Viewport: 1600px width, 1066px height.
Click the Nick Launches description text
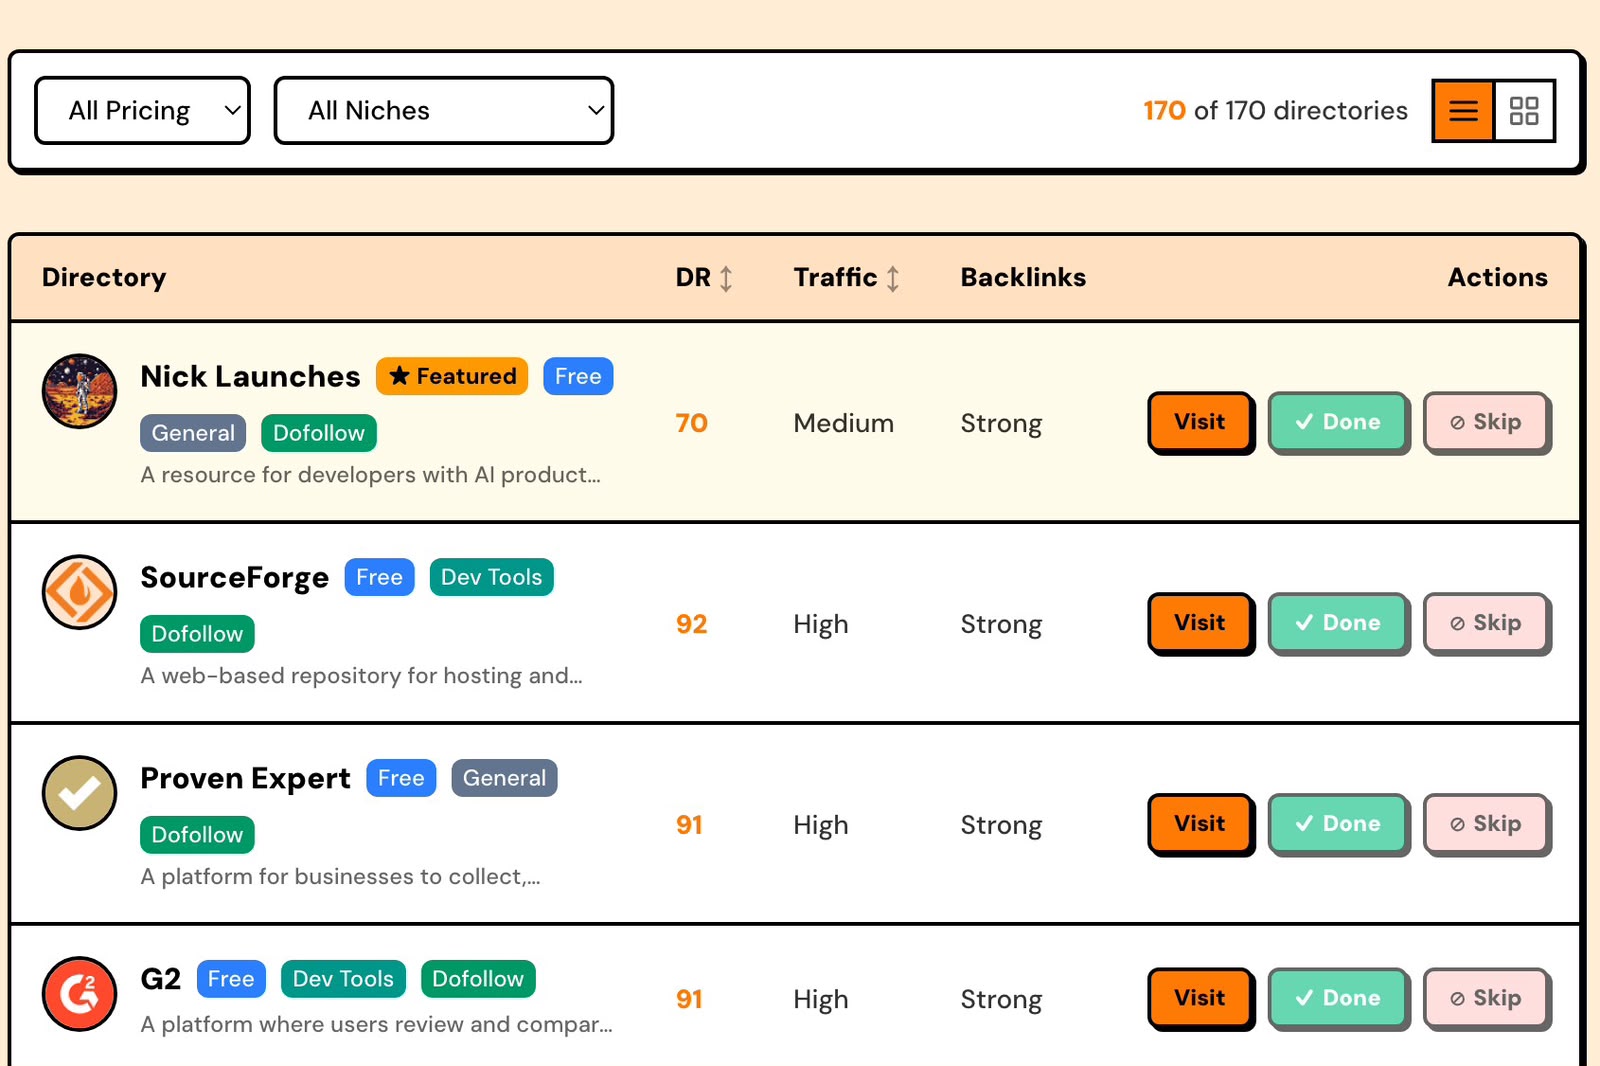[x=370, y=475]
